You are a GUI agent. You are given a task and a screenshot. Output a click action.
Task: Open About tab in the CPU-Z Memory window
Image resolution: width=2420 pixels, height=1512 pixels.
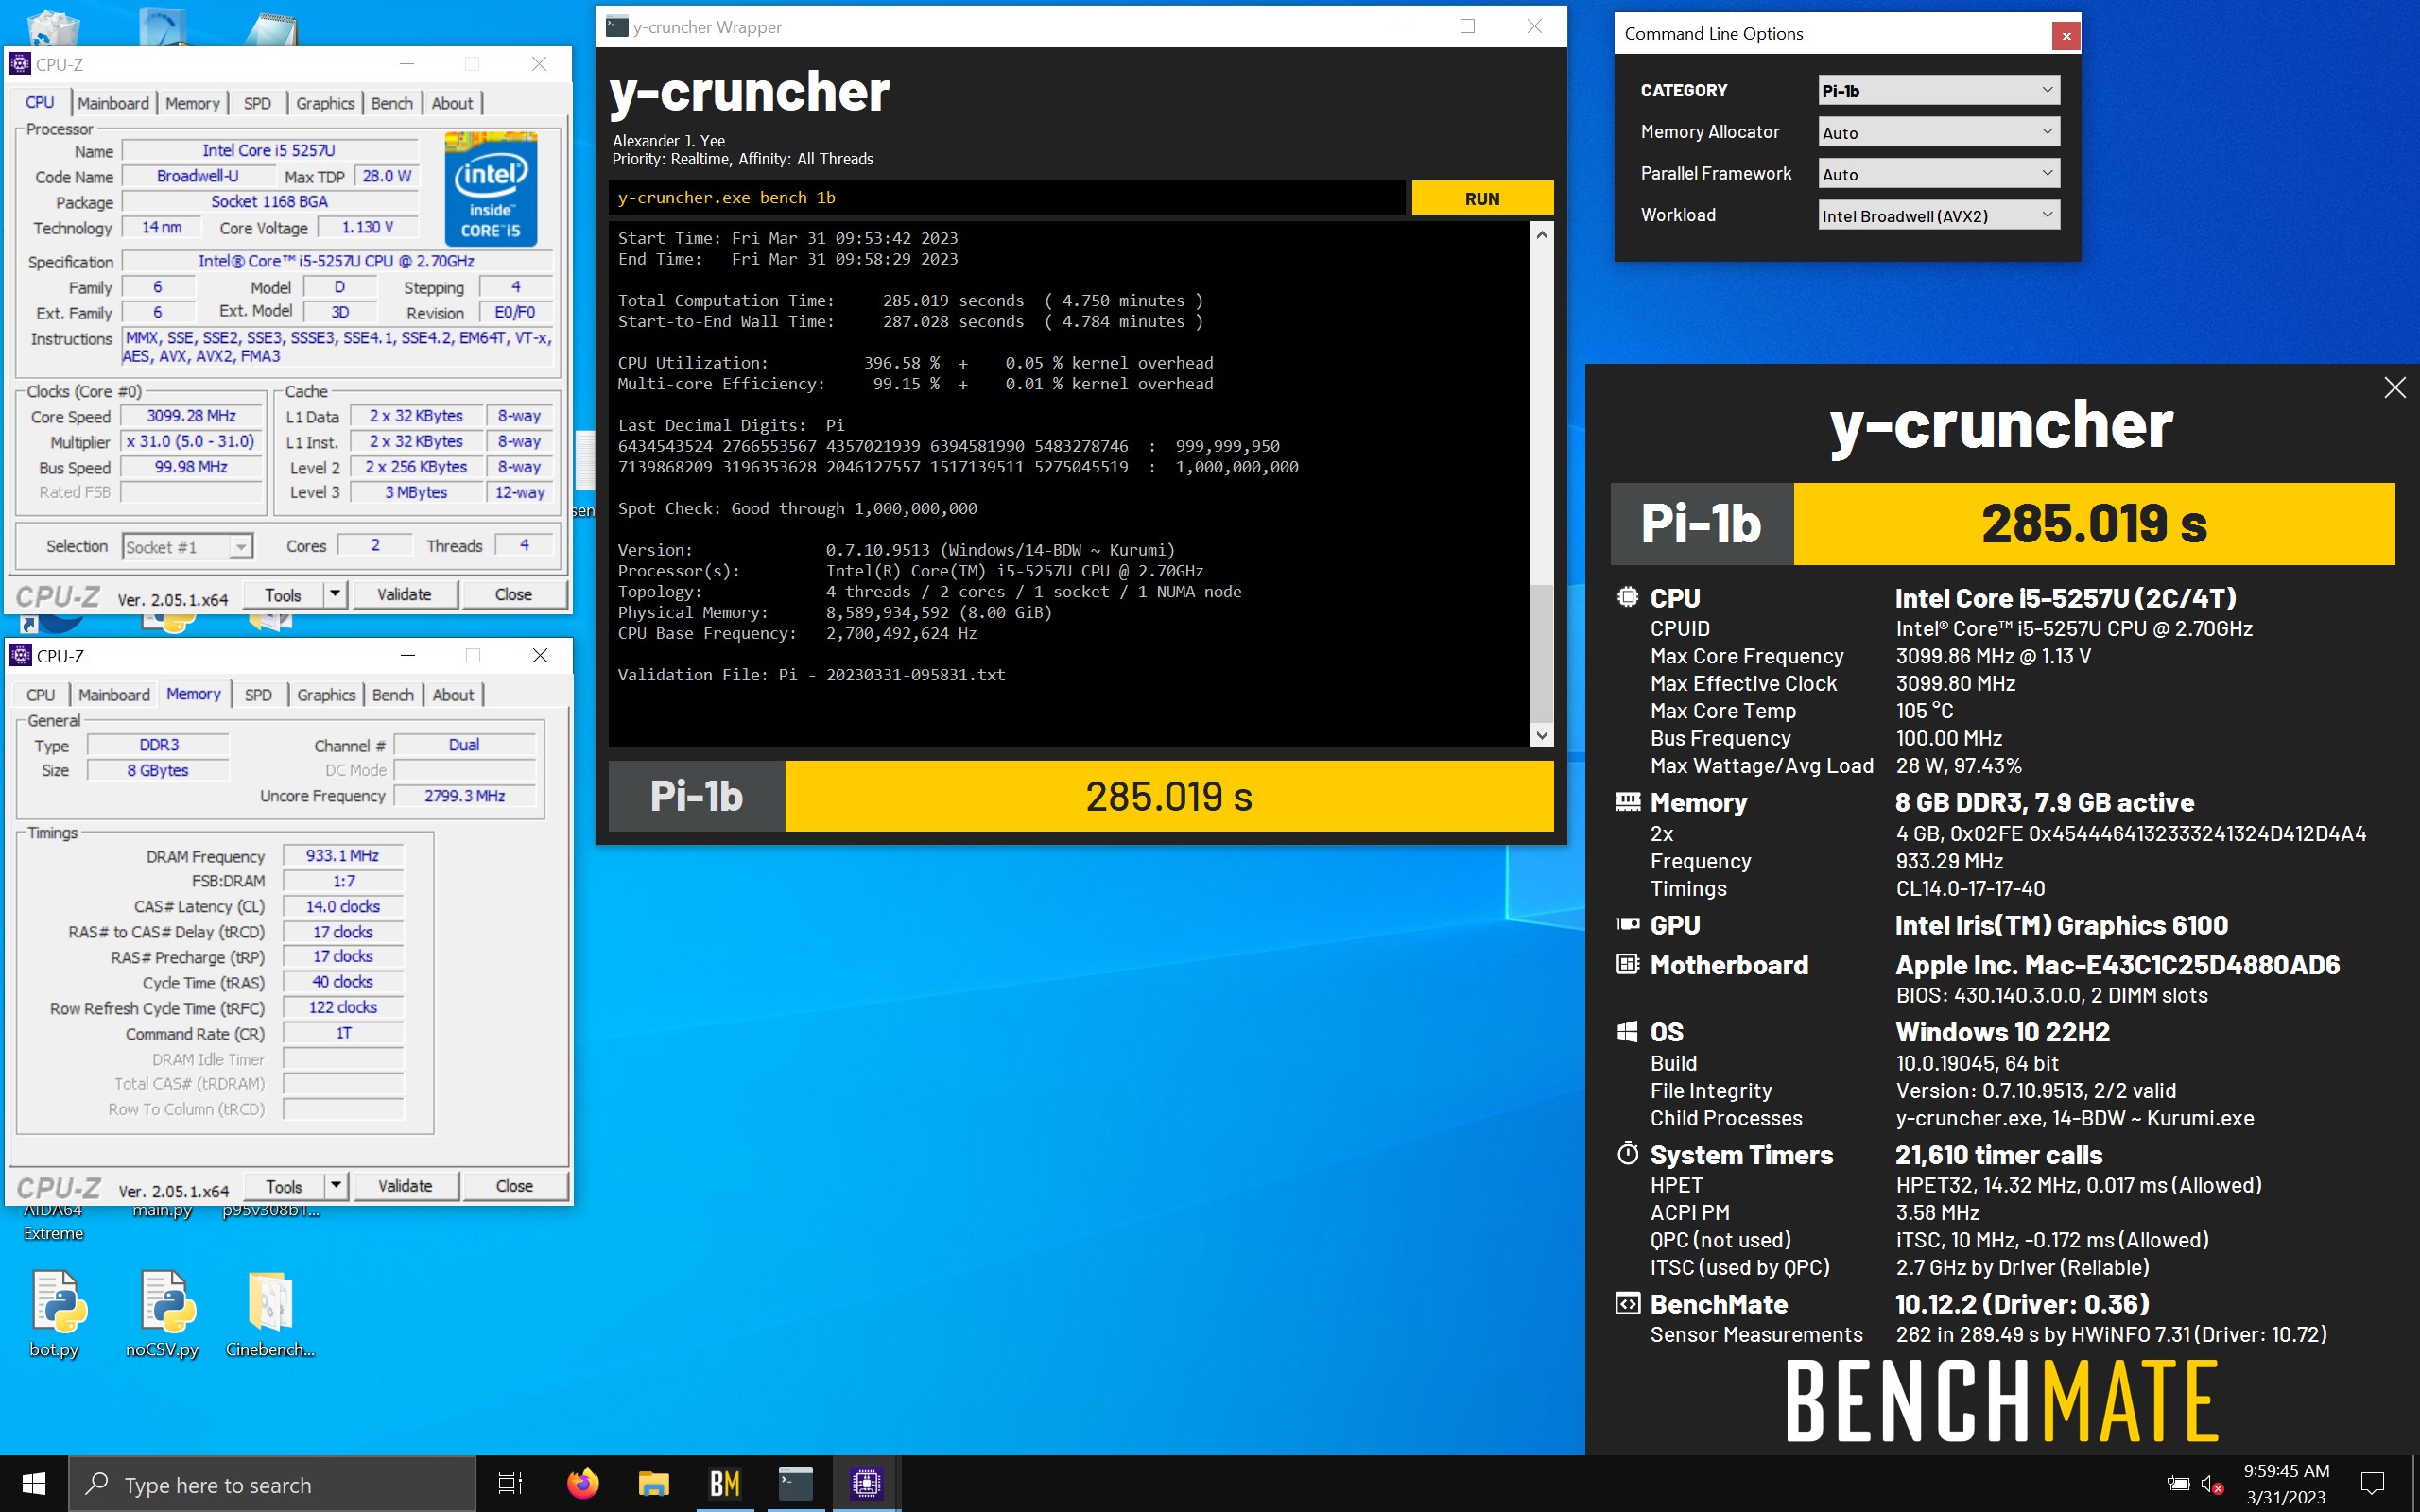tap(453, 695)
